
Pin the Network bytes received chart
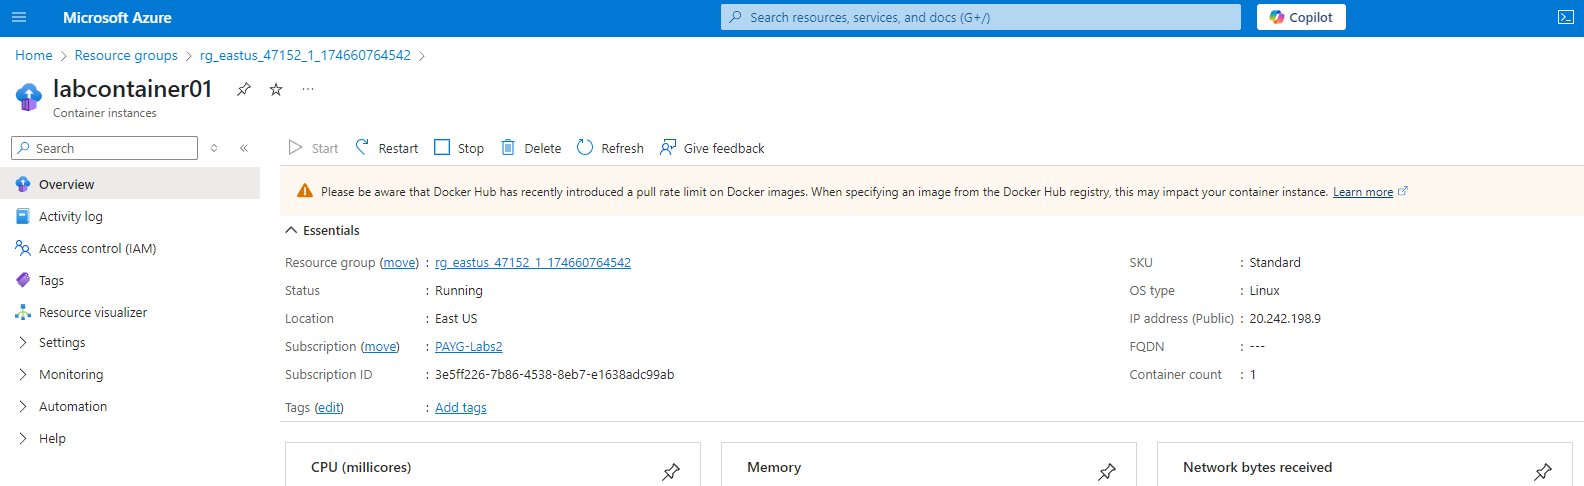click(x=1543, y=471)
